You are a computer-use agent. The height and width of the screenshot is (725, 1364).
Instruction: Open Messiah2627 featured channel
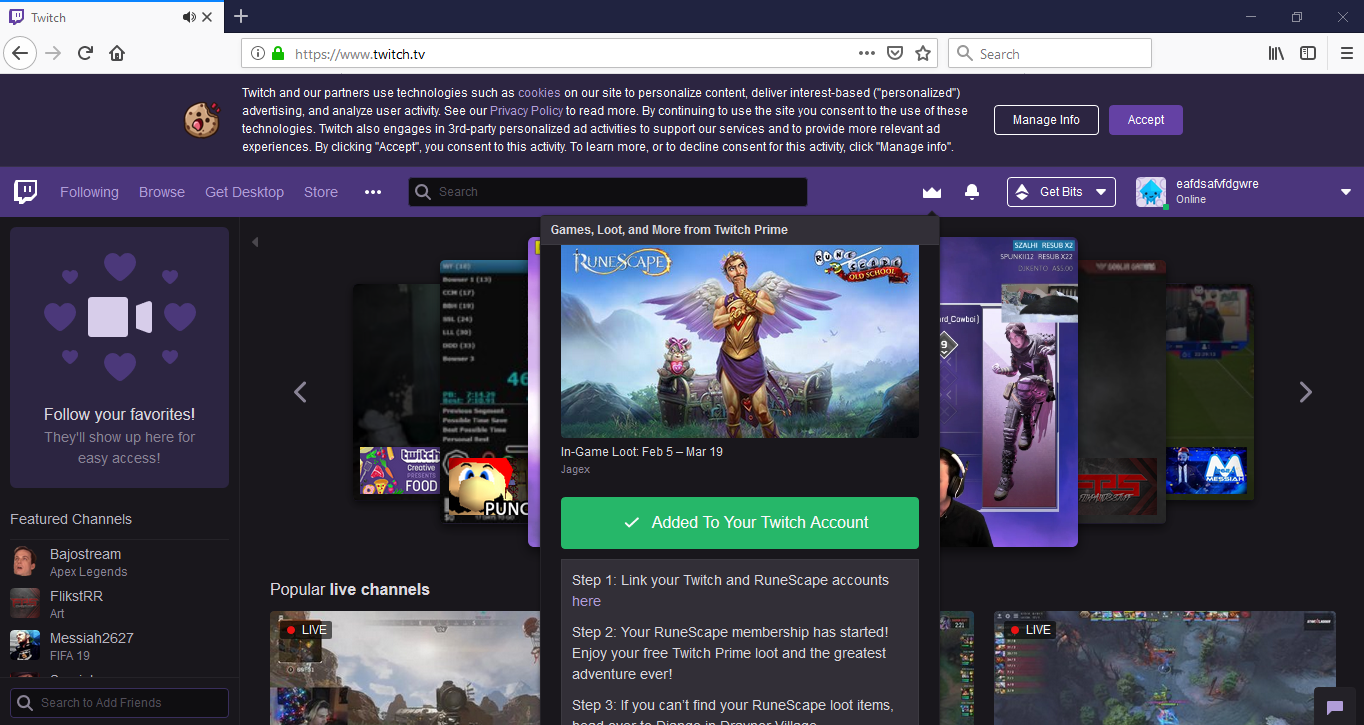pyautogui.click(x=119, y=646)
